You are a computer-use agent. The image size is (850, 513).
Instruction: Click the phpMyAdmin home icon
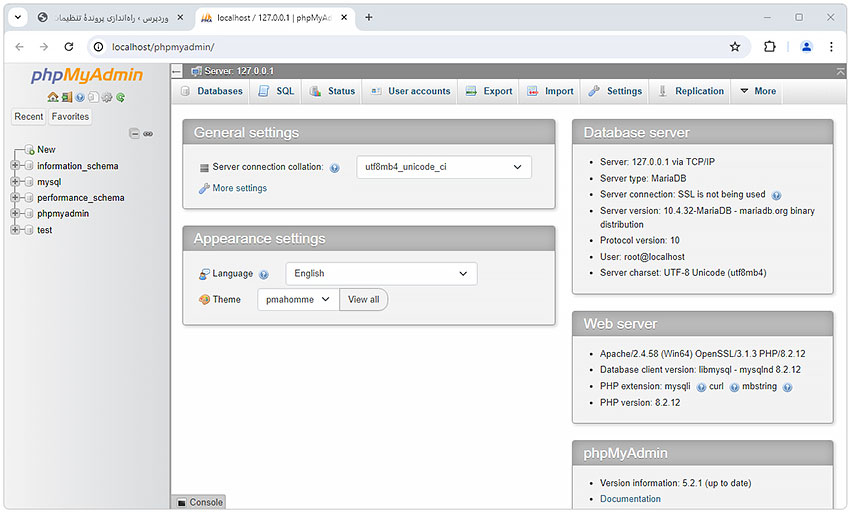[53, 97]
